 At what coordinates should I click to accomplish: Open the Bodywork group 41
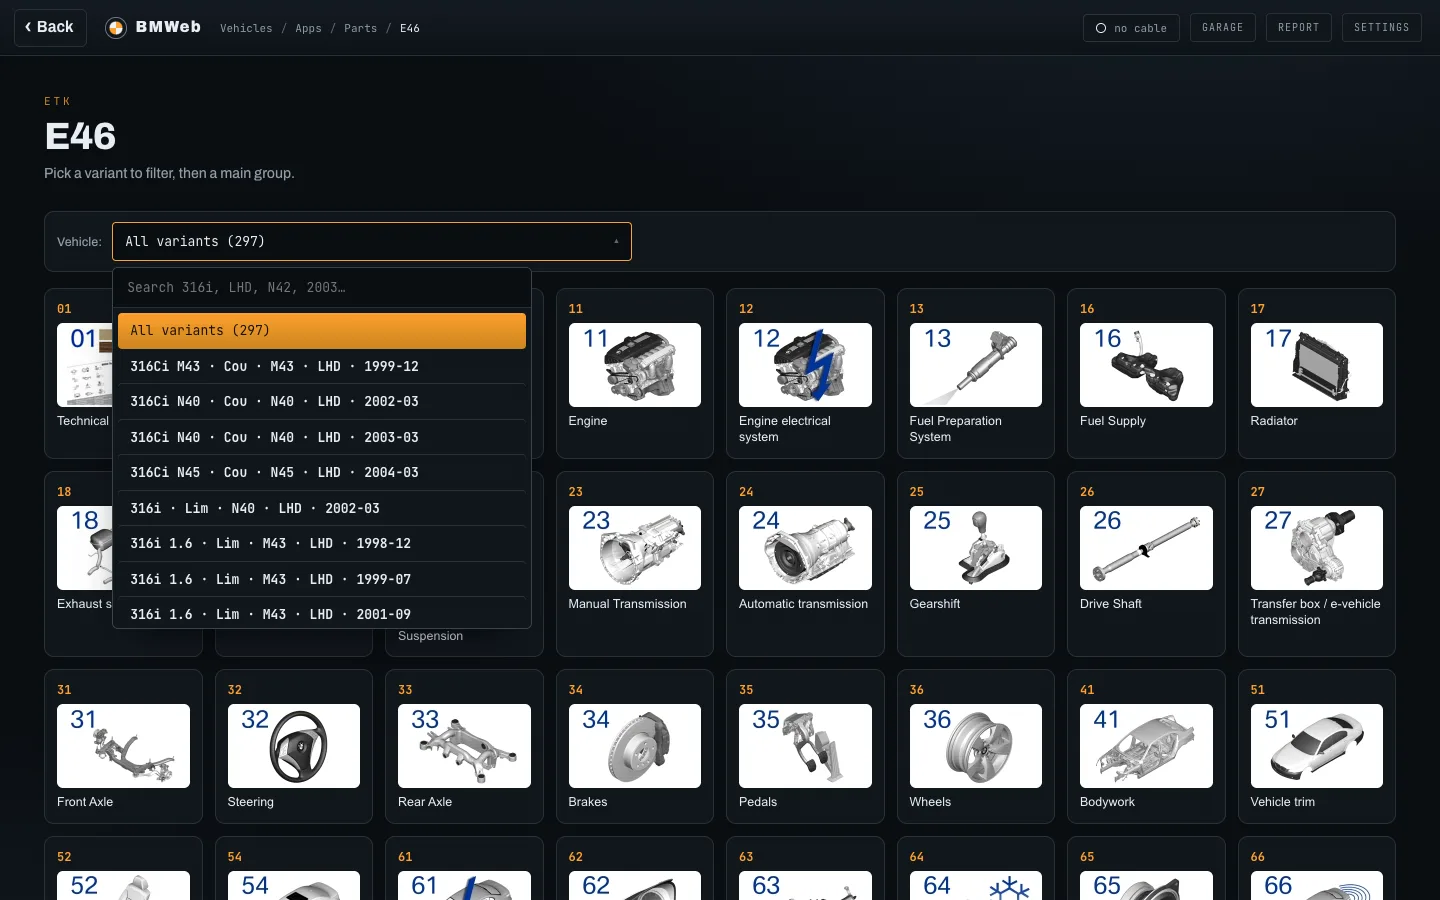(1146, 747)
